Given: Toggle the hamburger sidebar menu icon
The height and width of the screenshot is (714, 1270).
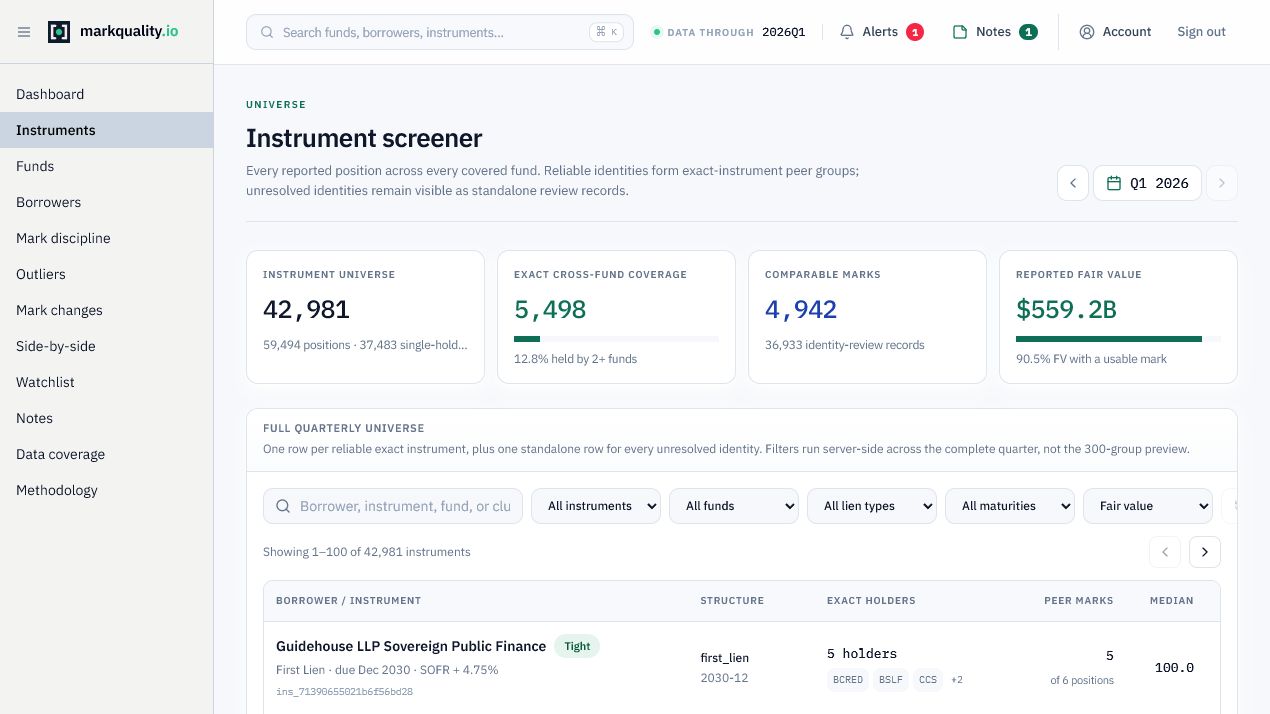Looking at the screenshot, I should [24, 32].
